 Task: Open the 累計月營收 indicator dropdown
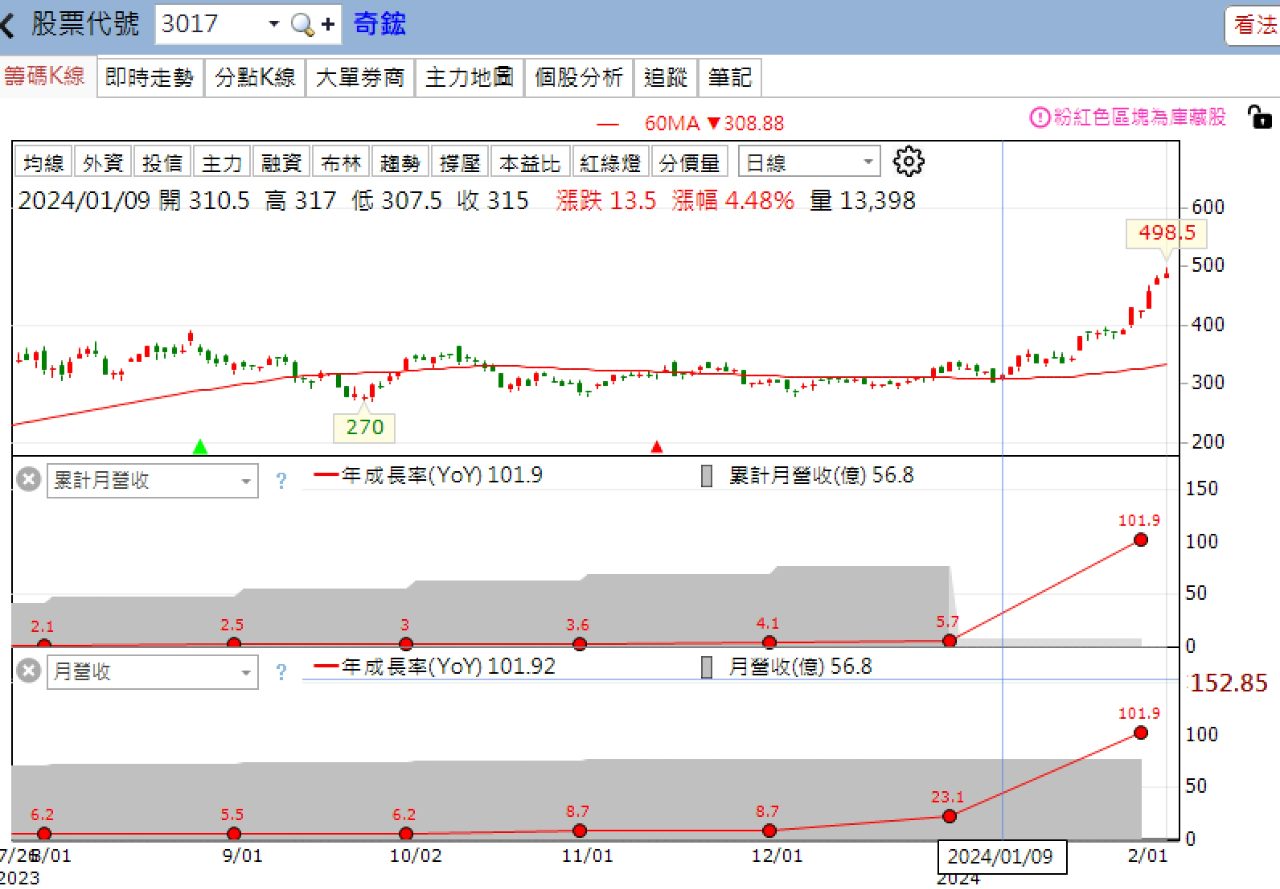[x=152, y=481]
